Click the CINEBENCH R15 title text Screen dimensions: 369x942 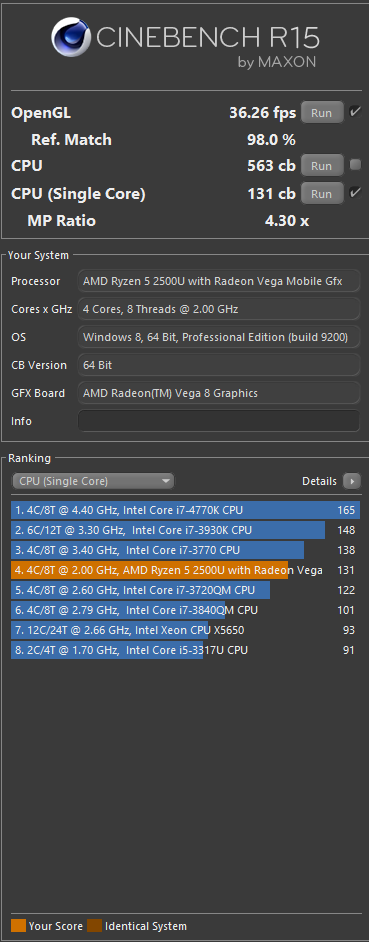click(x=208, y=39)
